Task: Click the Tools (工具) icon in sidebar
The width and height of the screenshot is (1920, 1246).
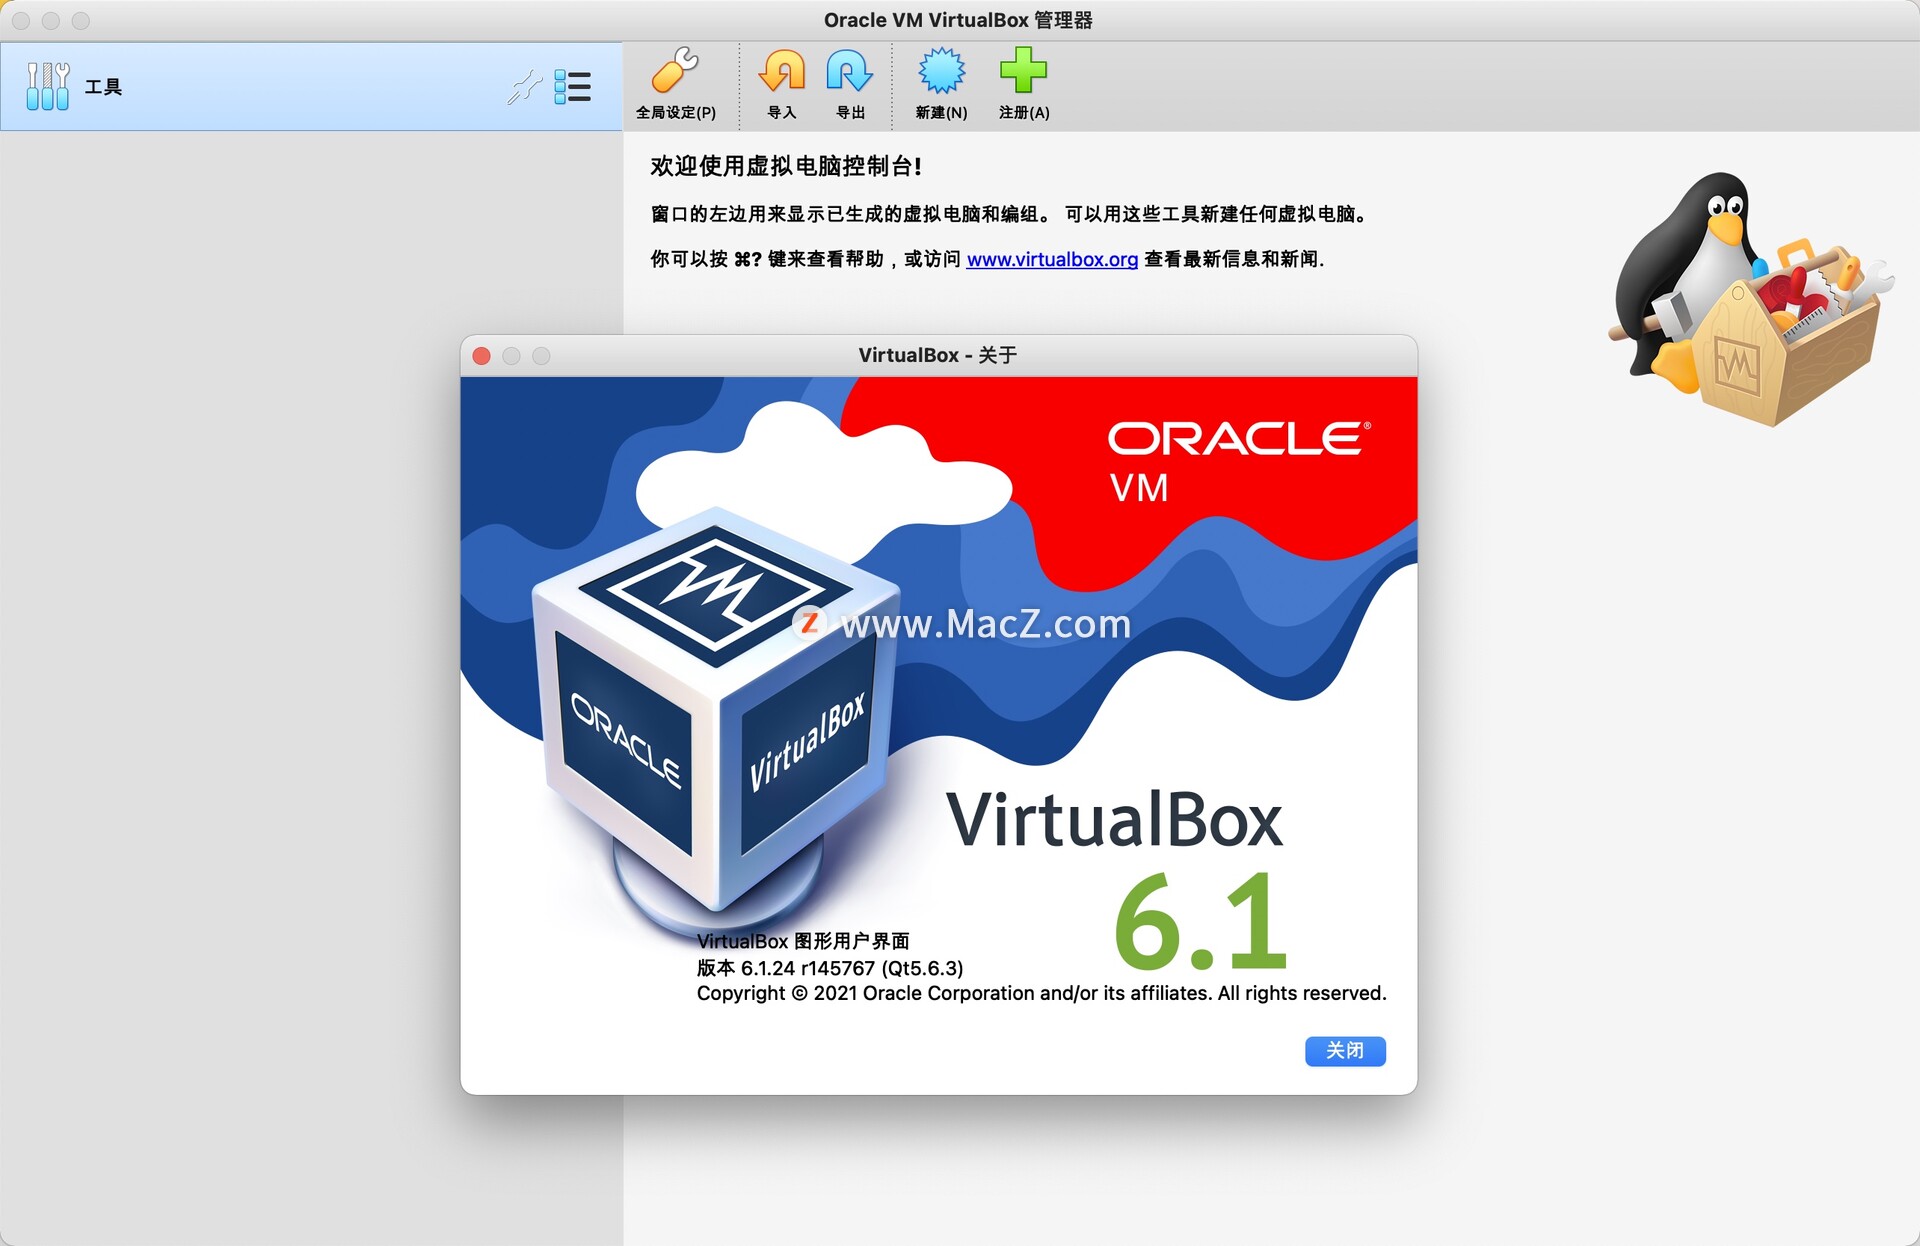Action: coord(47,86)
